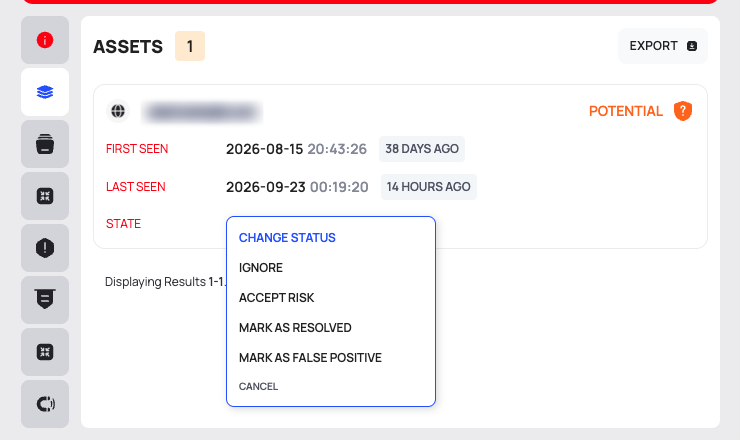Click the circular refresh sidebar icon
Image resolution: width=740 pixels, height=440 pixels.
pyautogui.click(x=45, y=404)
